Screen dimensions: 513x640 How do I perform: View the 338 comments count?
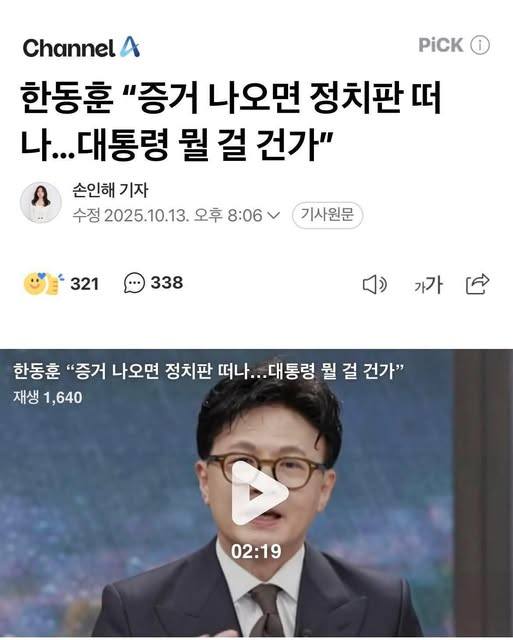[167, 282]
